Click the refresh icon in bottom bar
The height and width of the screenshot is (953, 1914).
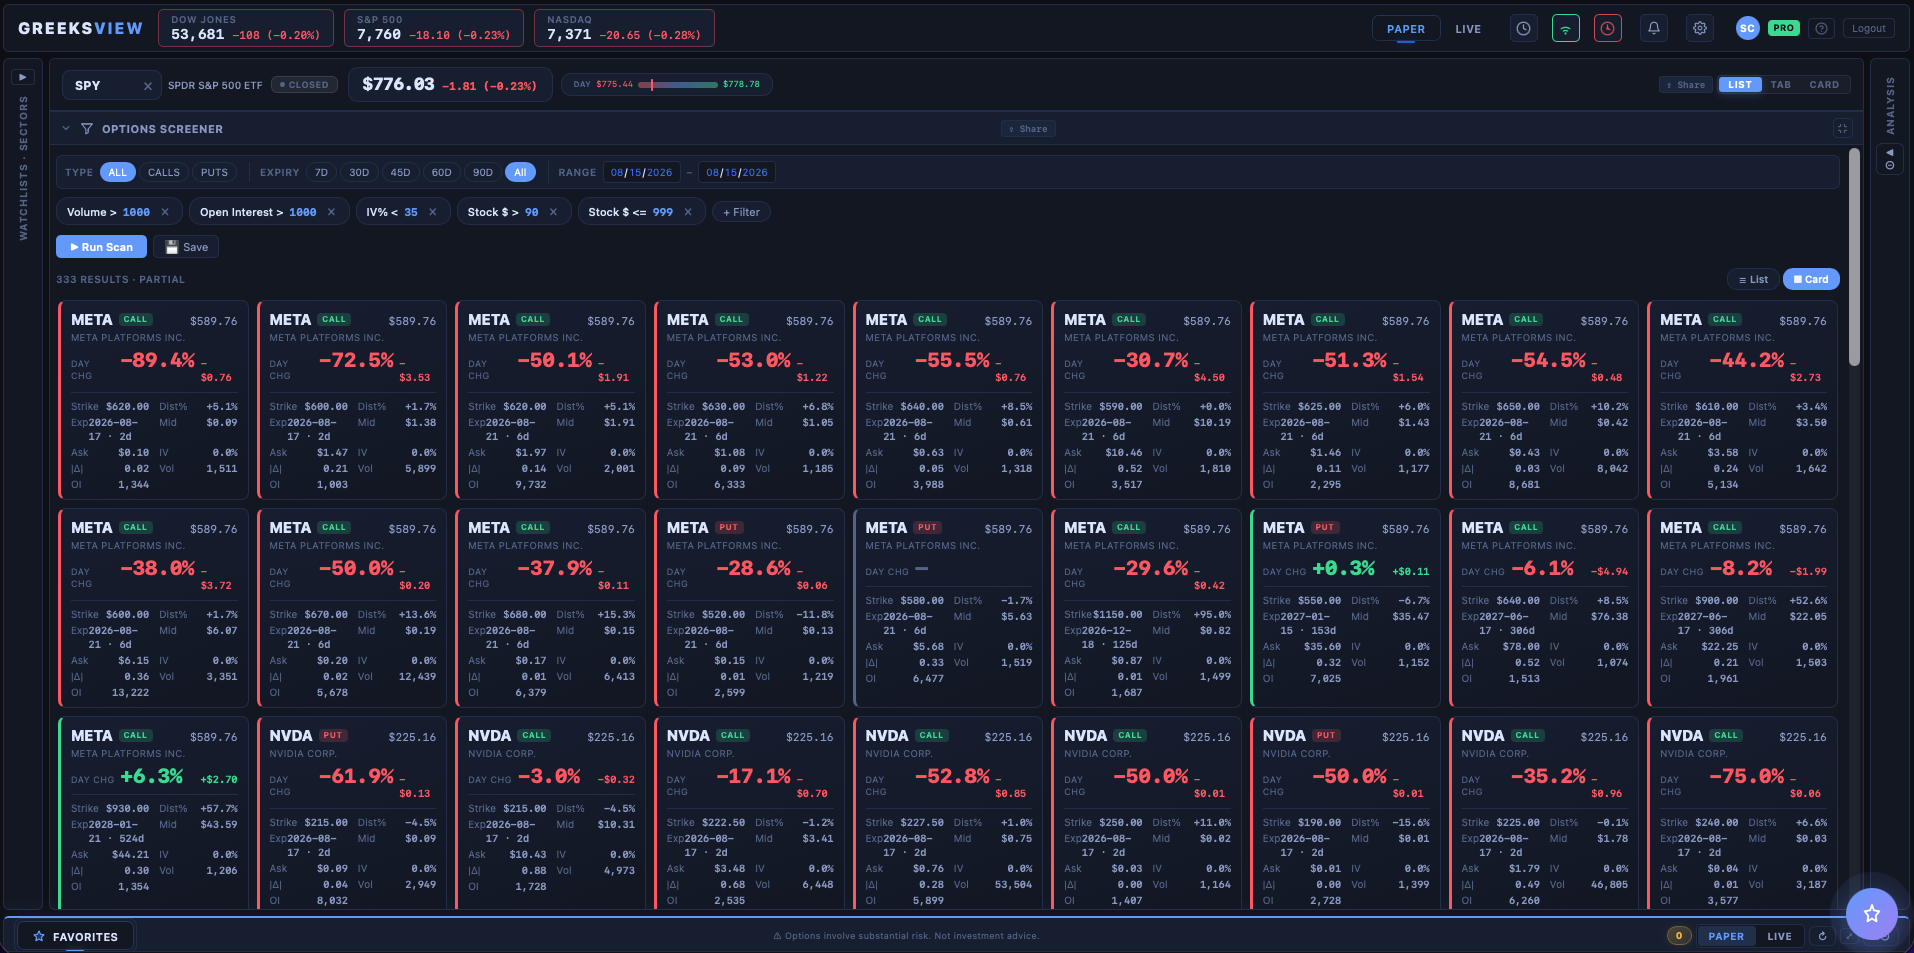(1823, 936)
